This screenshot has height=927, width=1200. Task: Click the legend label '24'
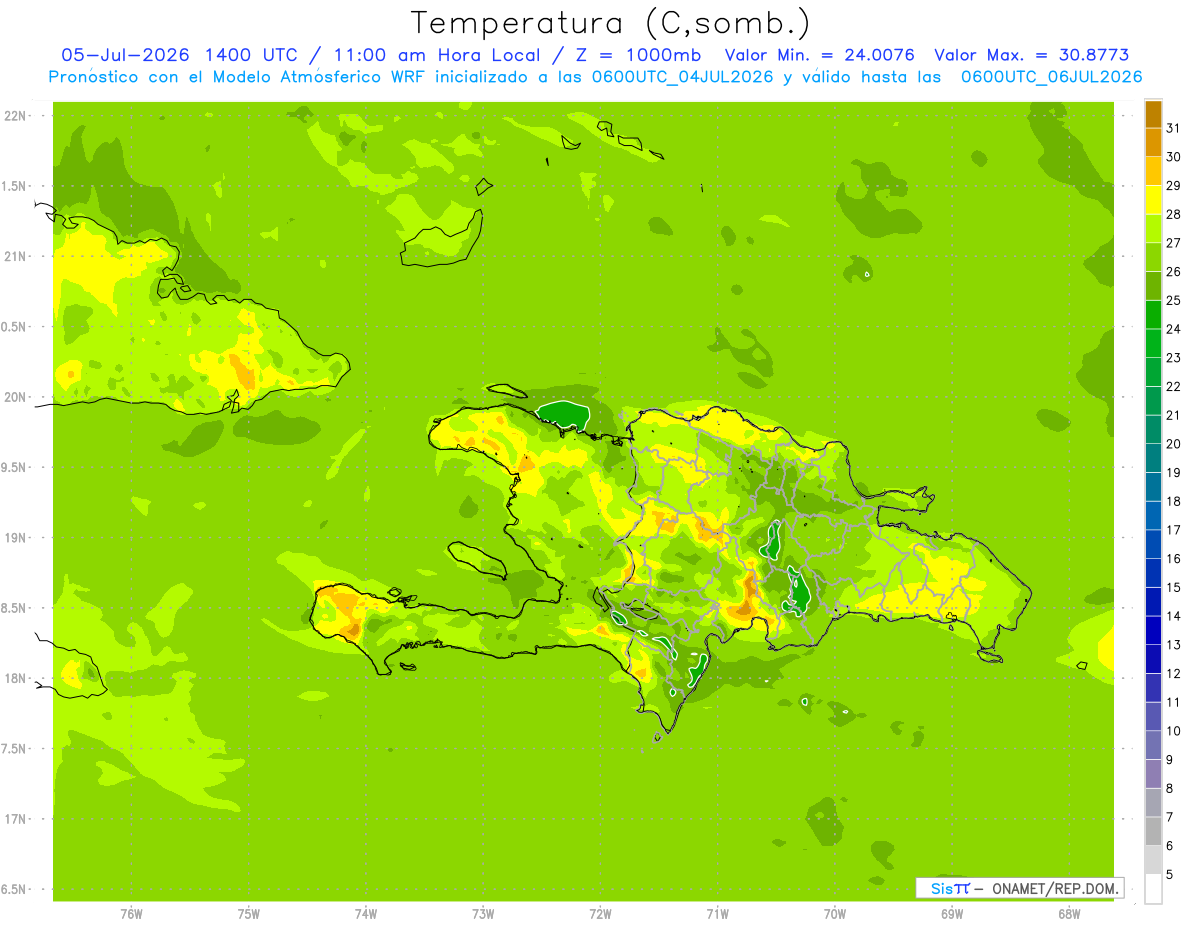(x=1174, y=329)
